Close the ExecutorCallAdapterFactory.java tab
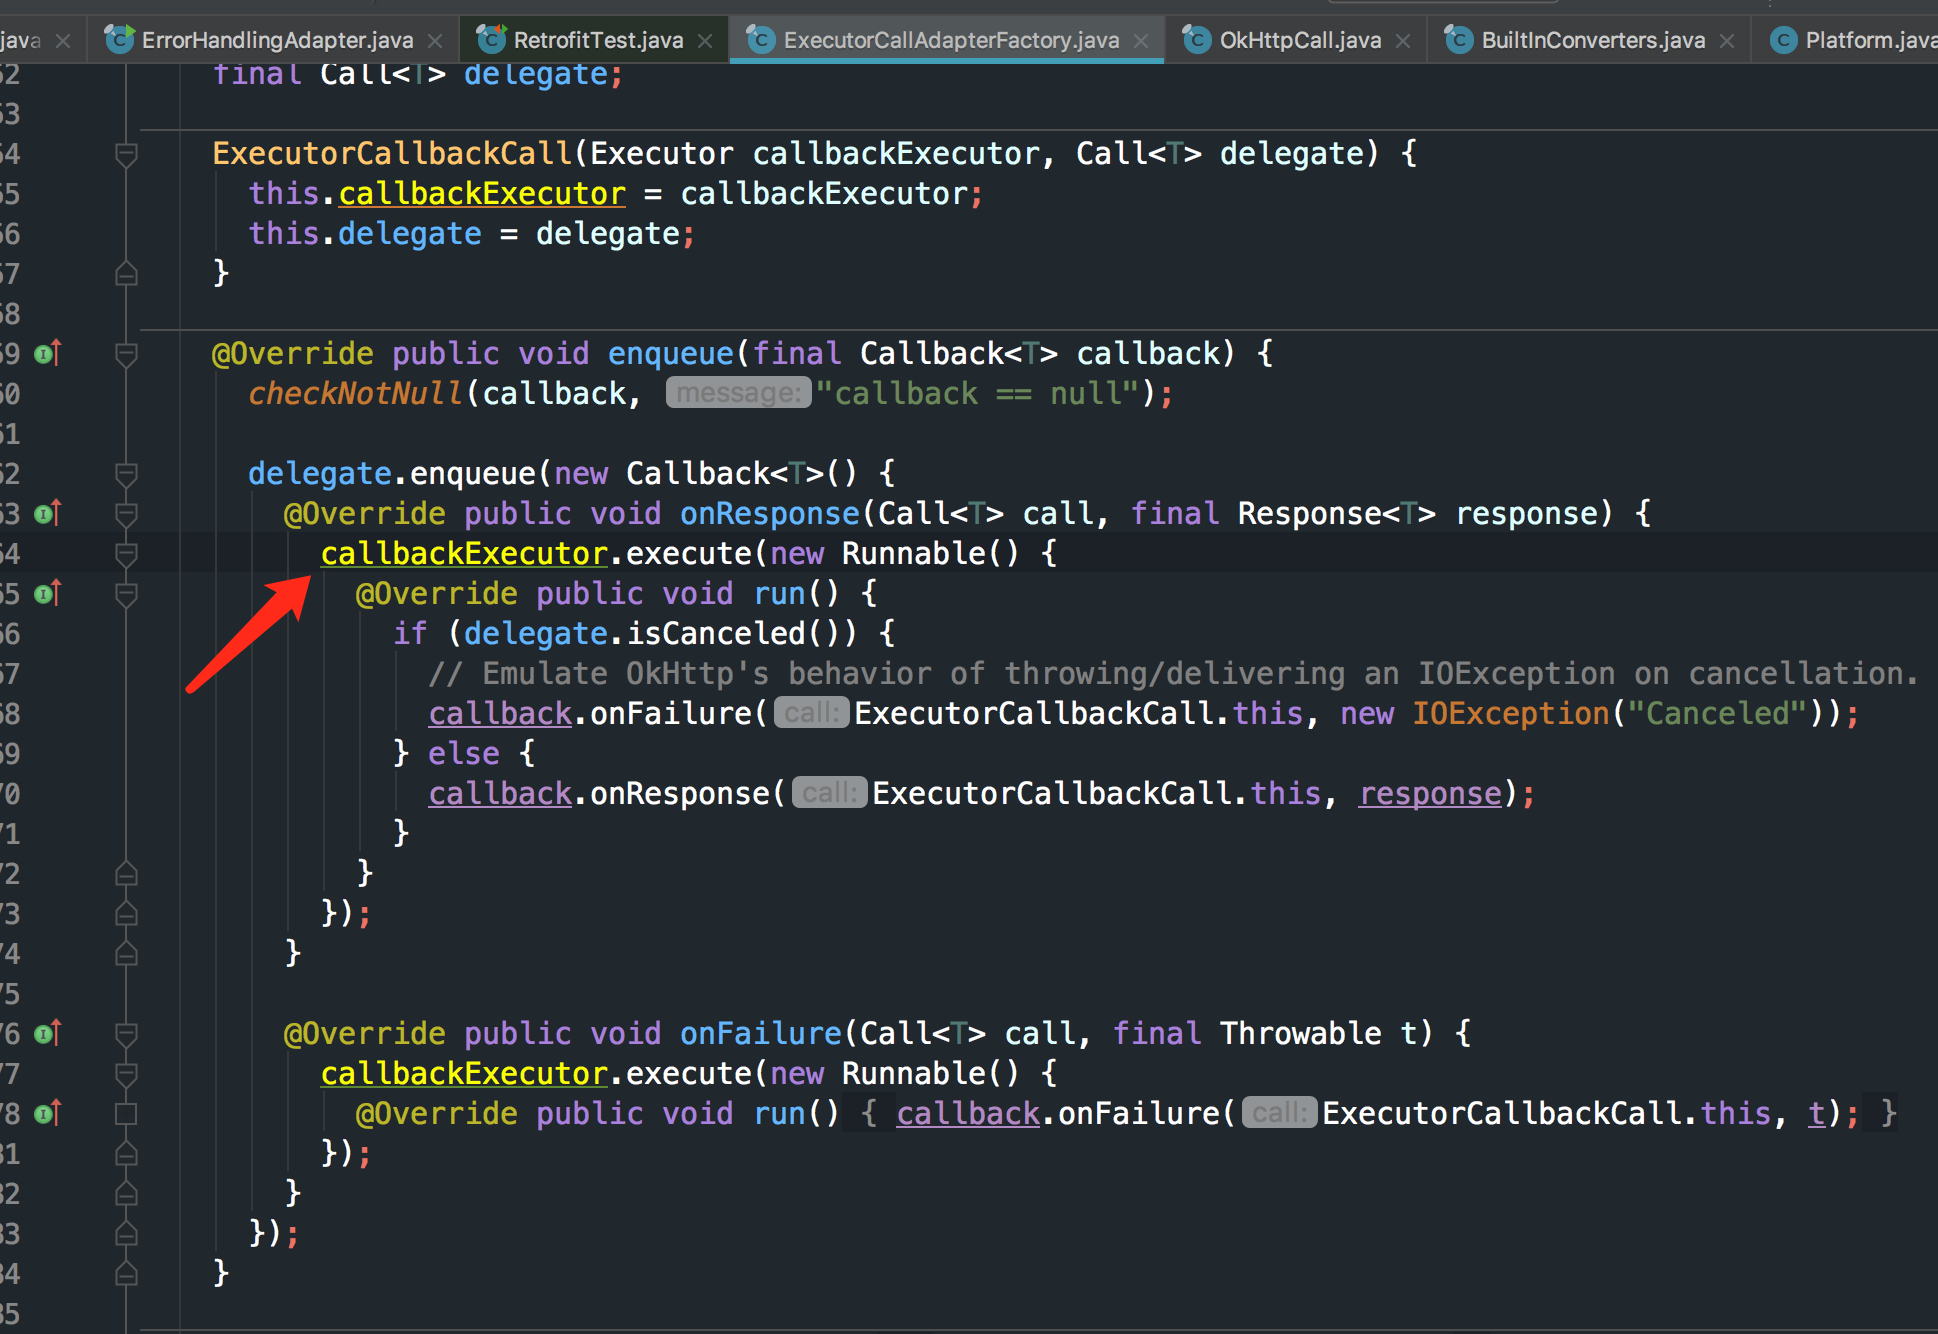The height and width of the screenshot is (1334, 1938). coord(1141,41)
